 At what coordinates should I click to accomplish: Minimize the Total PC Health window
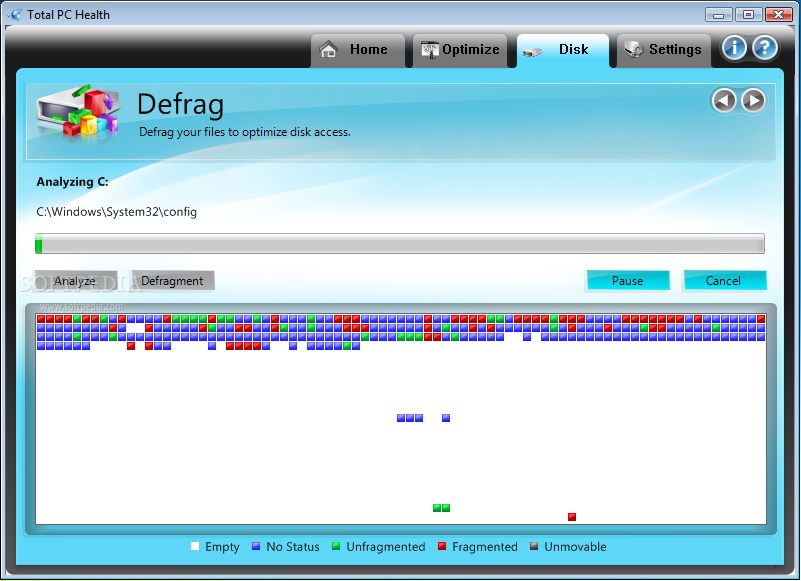click(718, 14)
